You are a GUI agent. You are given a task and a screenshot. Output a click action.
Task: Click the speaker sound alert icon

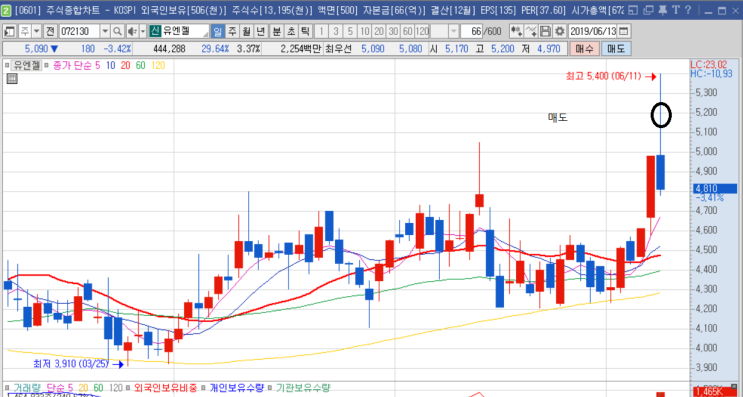point(132,31)
